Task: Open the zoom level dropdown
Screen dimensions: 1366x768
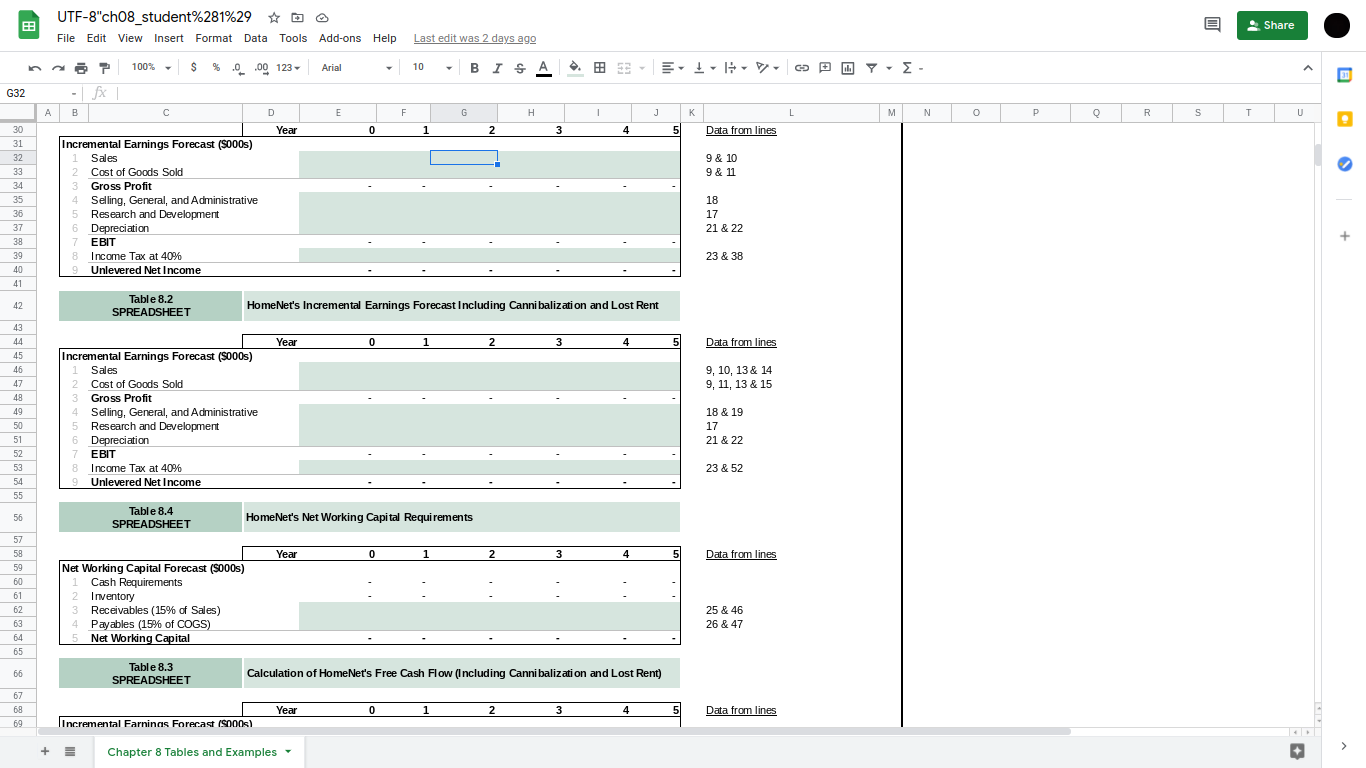Action: [148, 67]
